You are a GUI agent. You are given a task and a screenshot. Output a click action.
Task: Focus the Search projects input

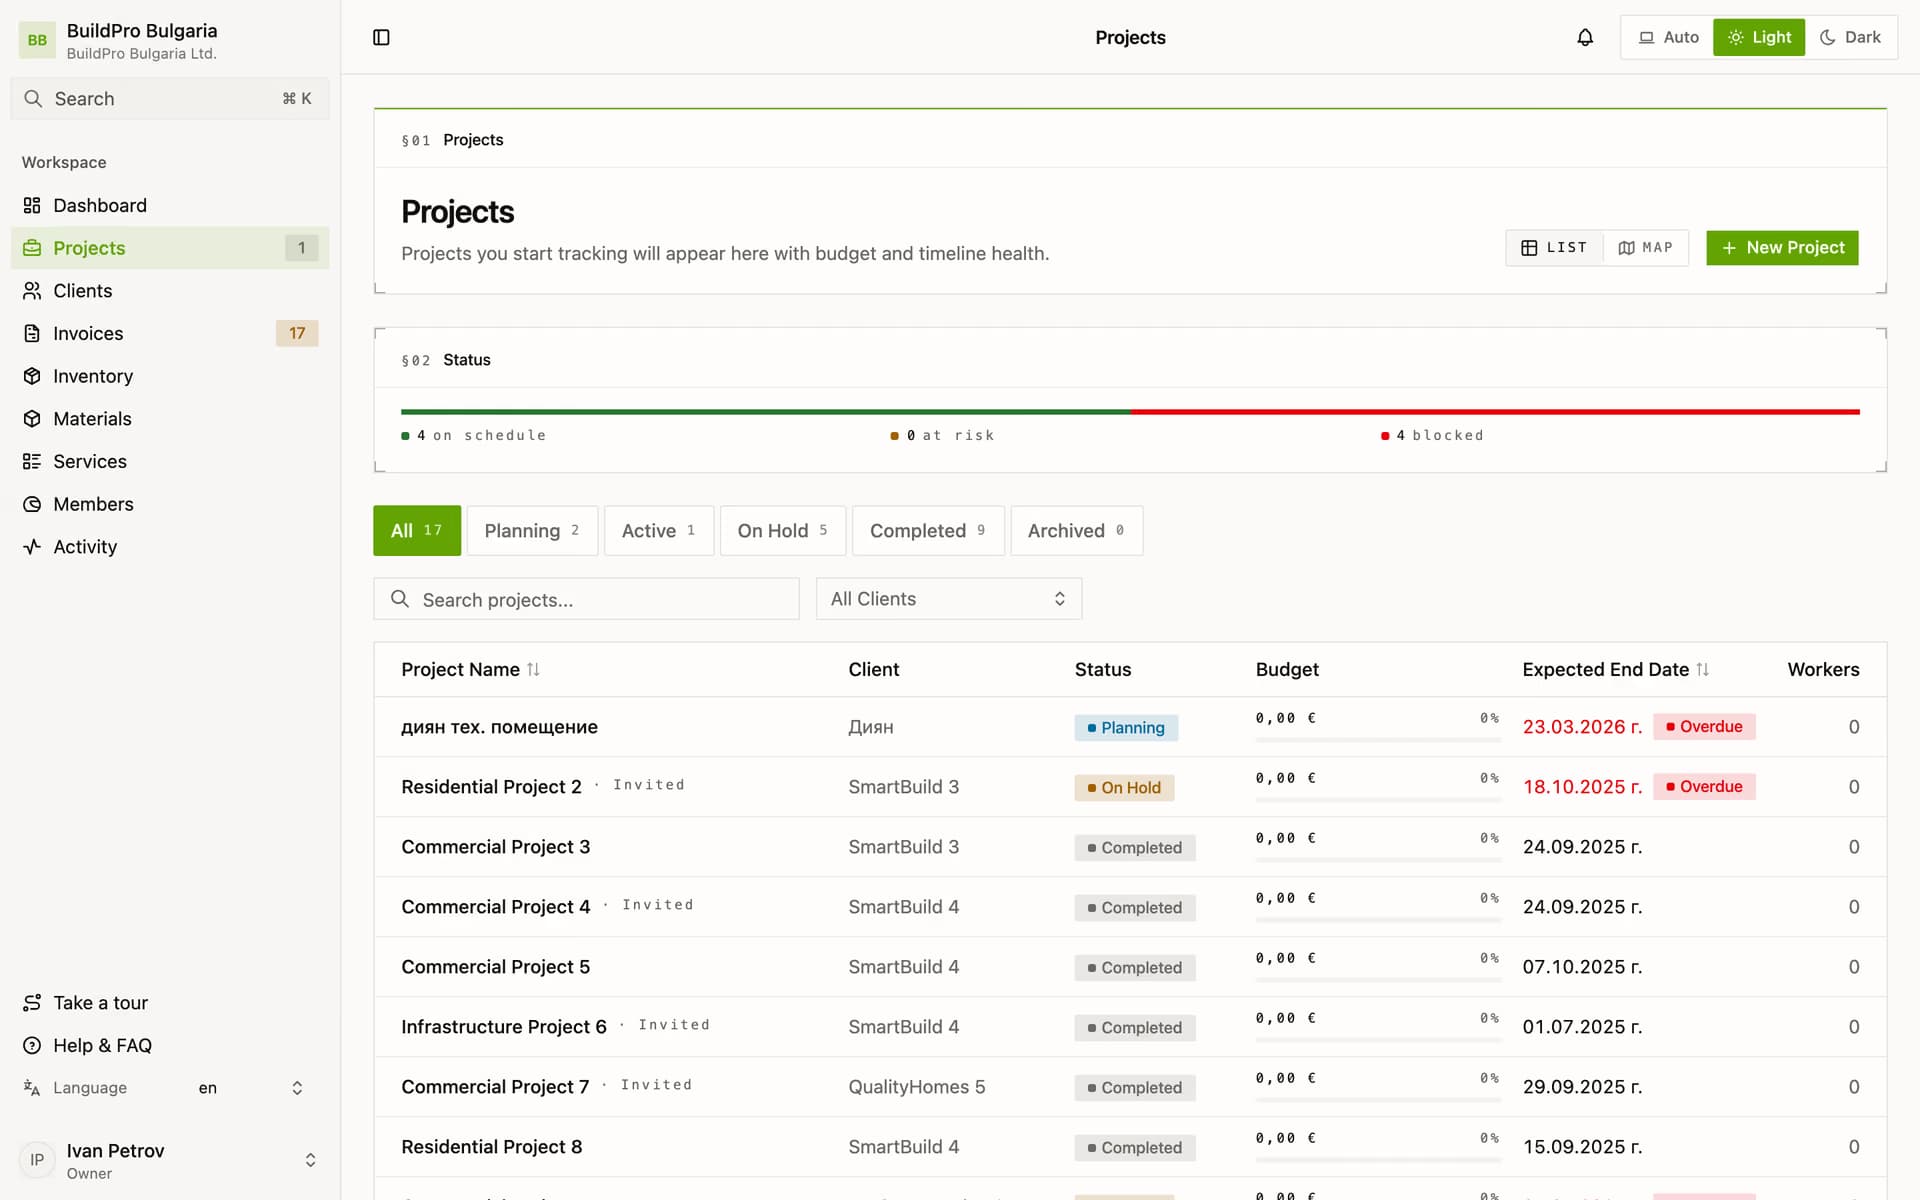(587, 599)
